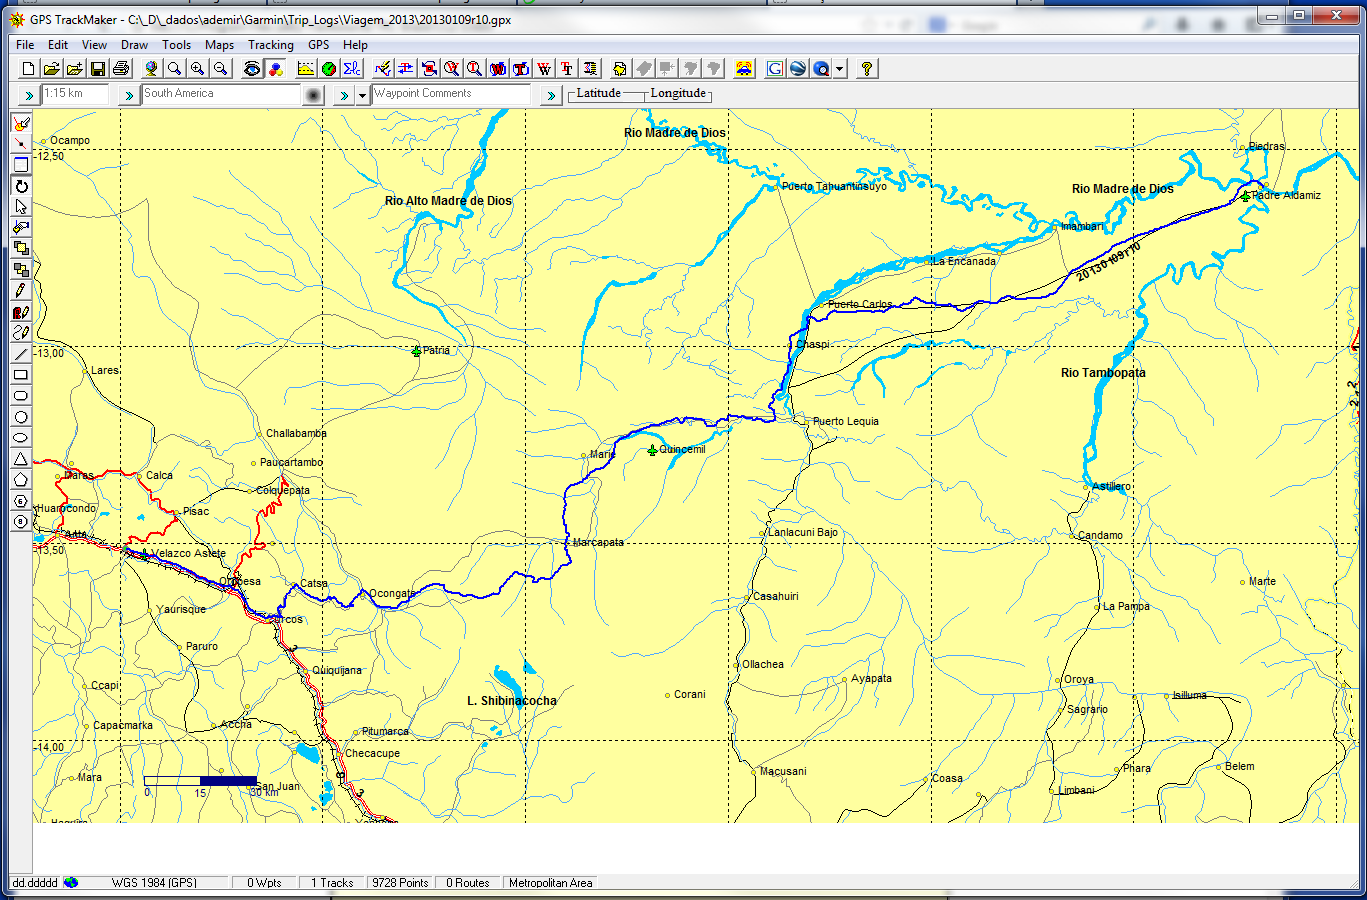Select the Zoom In magnifier tool

(x=198, y=69)
